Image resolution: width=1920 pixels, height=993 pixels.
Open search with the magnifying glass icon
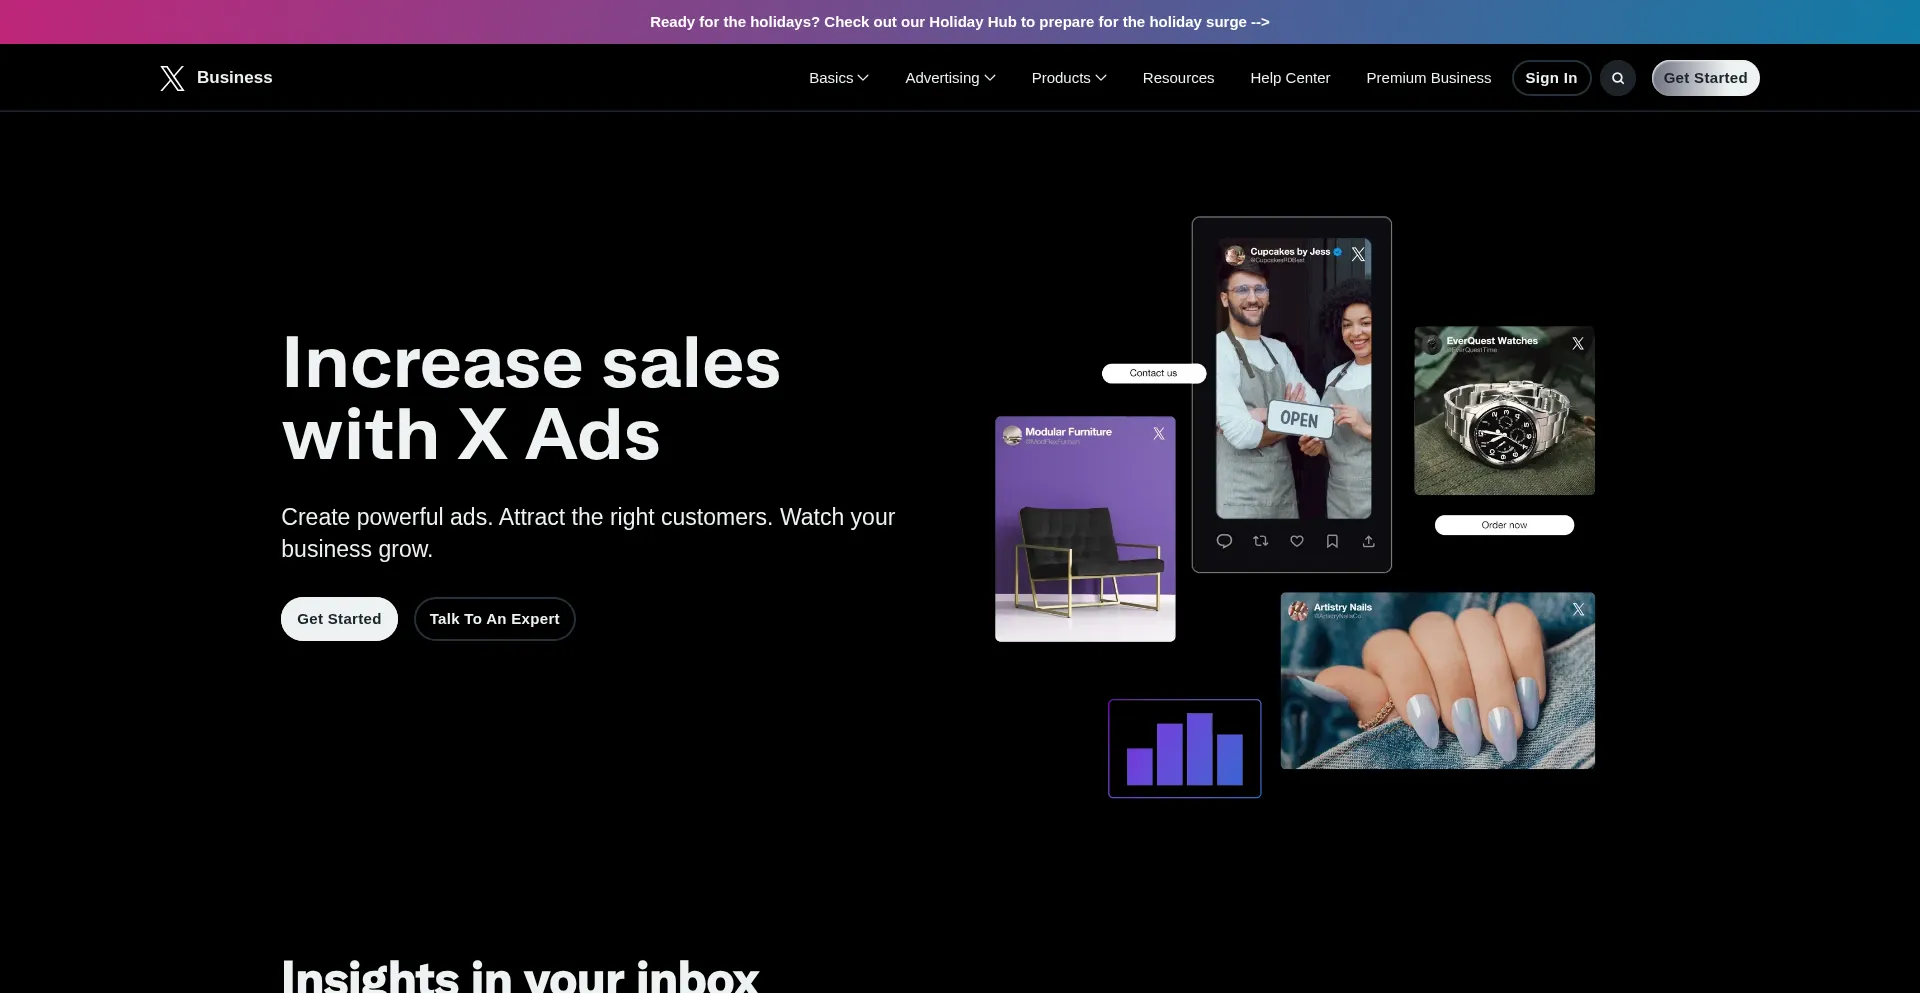(x=1617, y=78)
